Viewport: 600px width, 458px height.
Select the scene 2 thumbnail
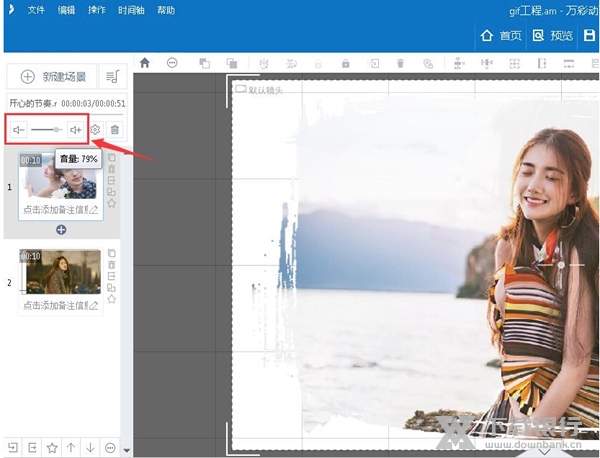(60, 271)
